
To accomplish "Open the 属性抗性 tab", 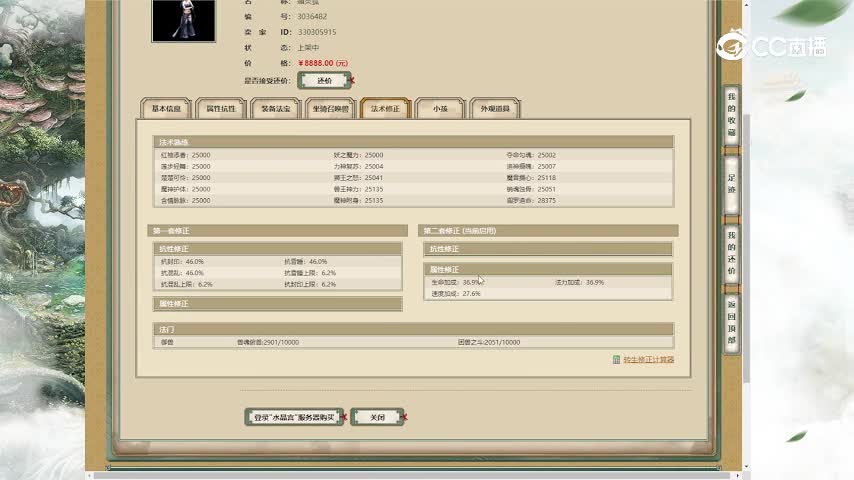I will pyautogui.click(x=221, y=108).
